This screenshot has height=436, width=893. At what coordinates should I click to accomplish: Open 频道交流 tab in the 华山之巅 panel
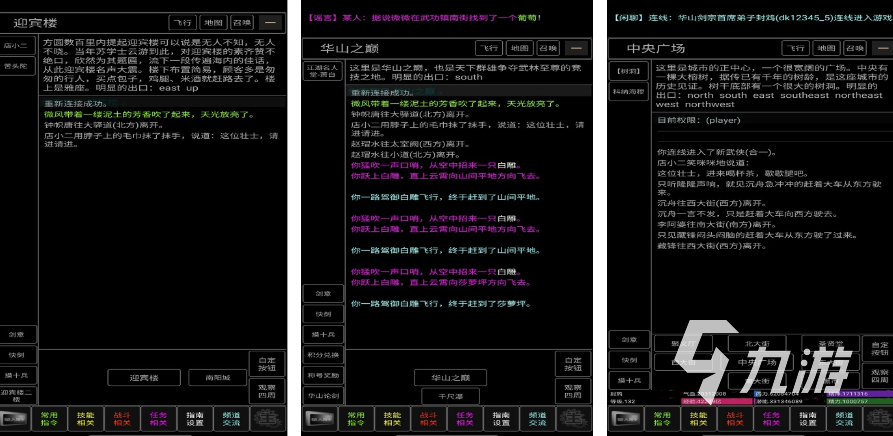coord(535,418)
